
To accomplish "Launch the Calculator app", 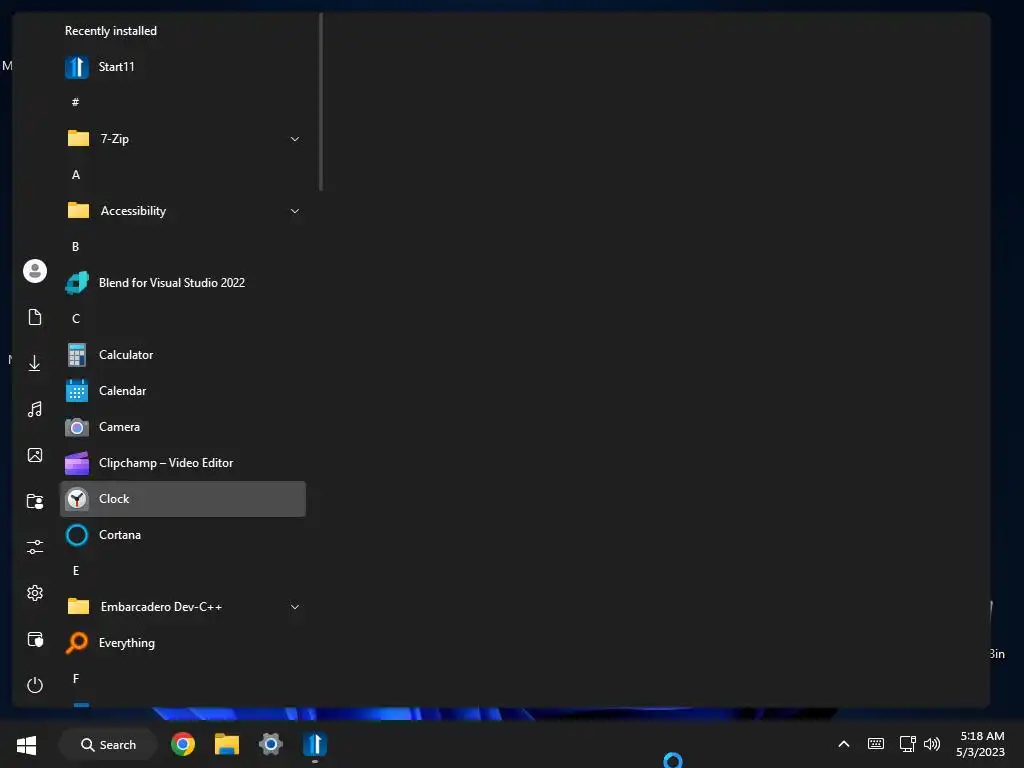I will (183, 355).
